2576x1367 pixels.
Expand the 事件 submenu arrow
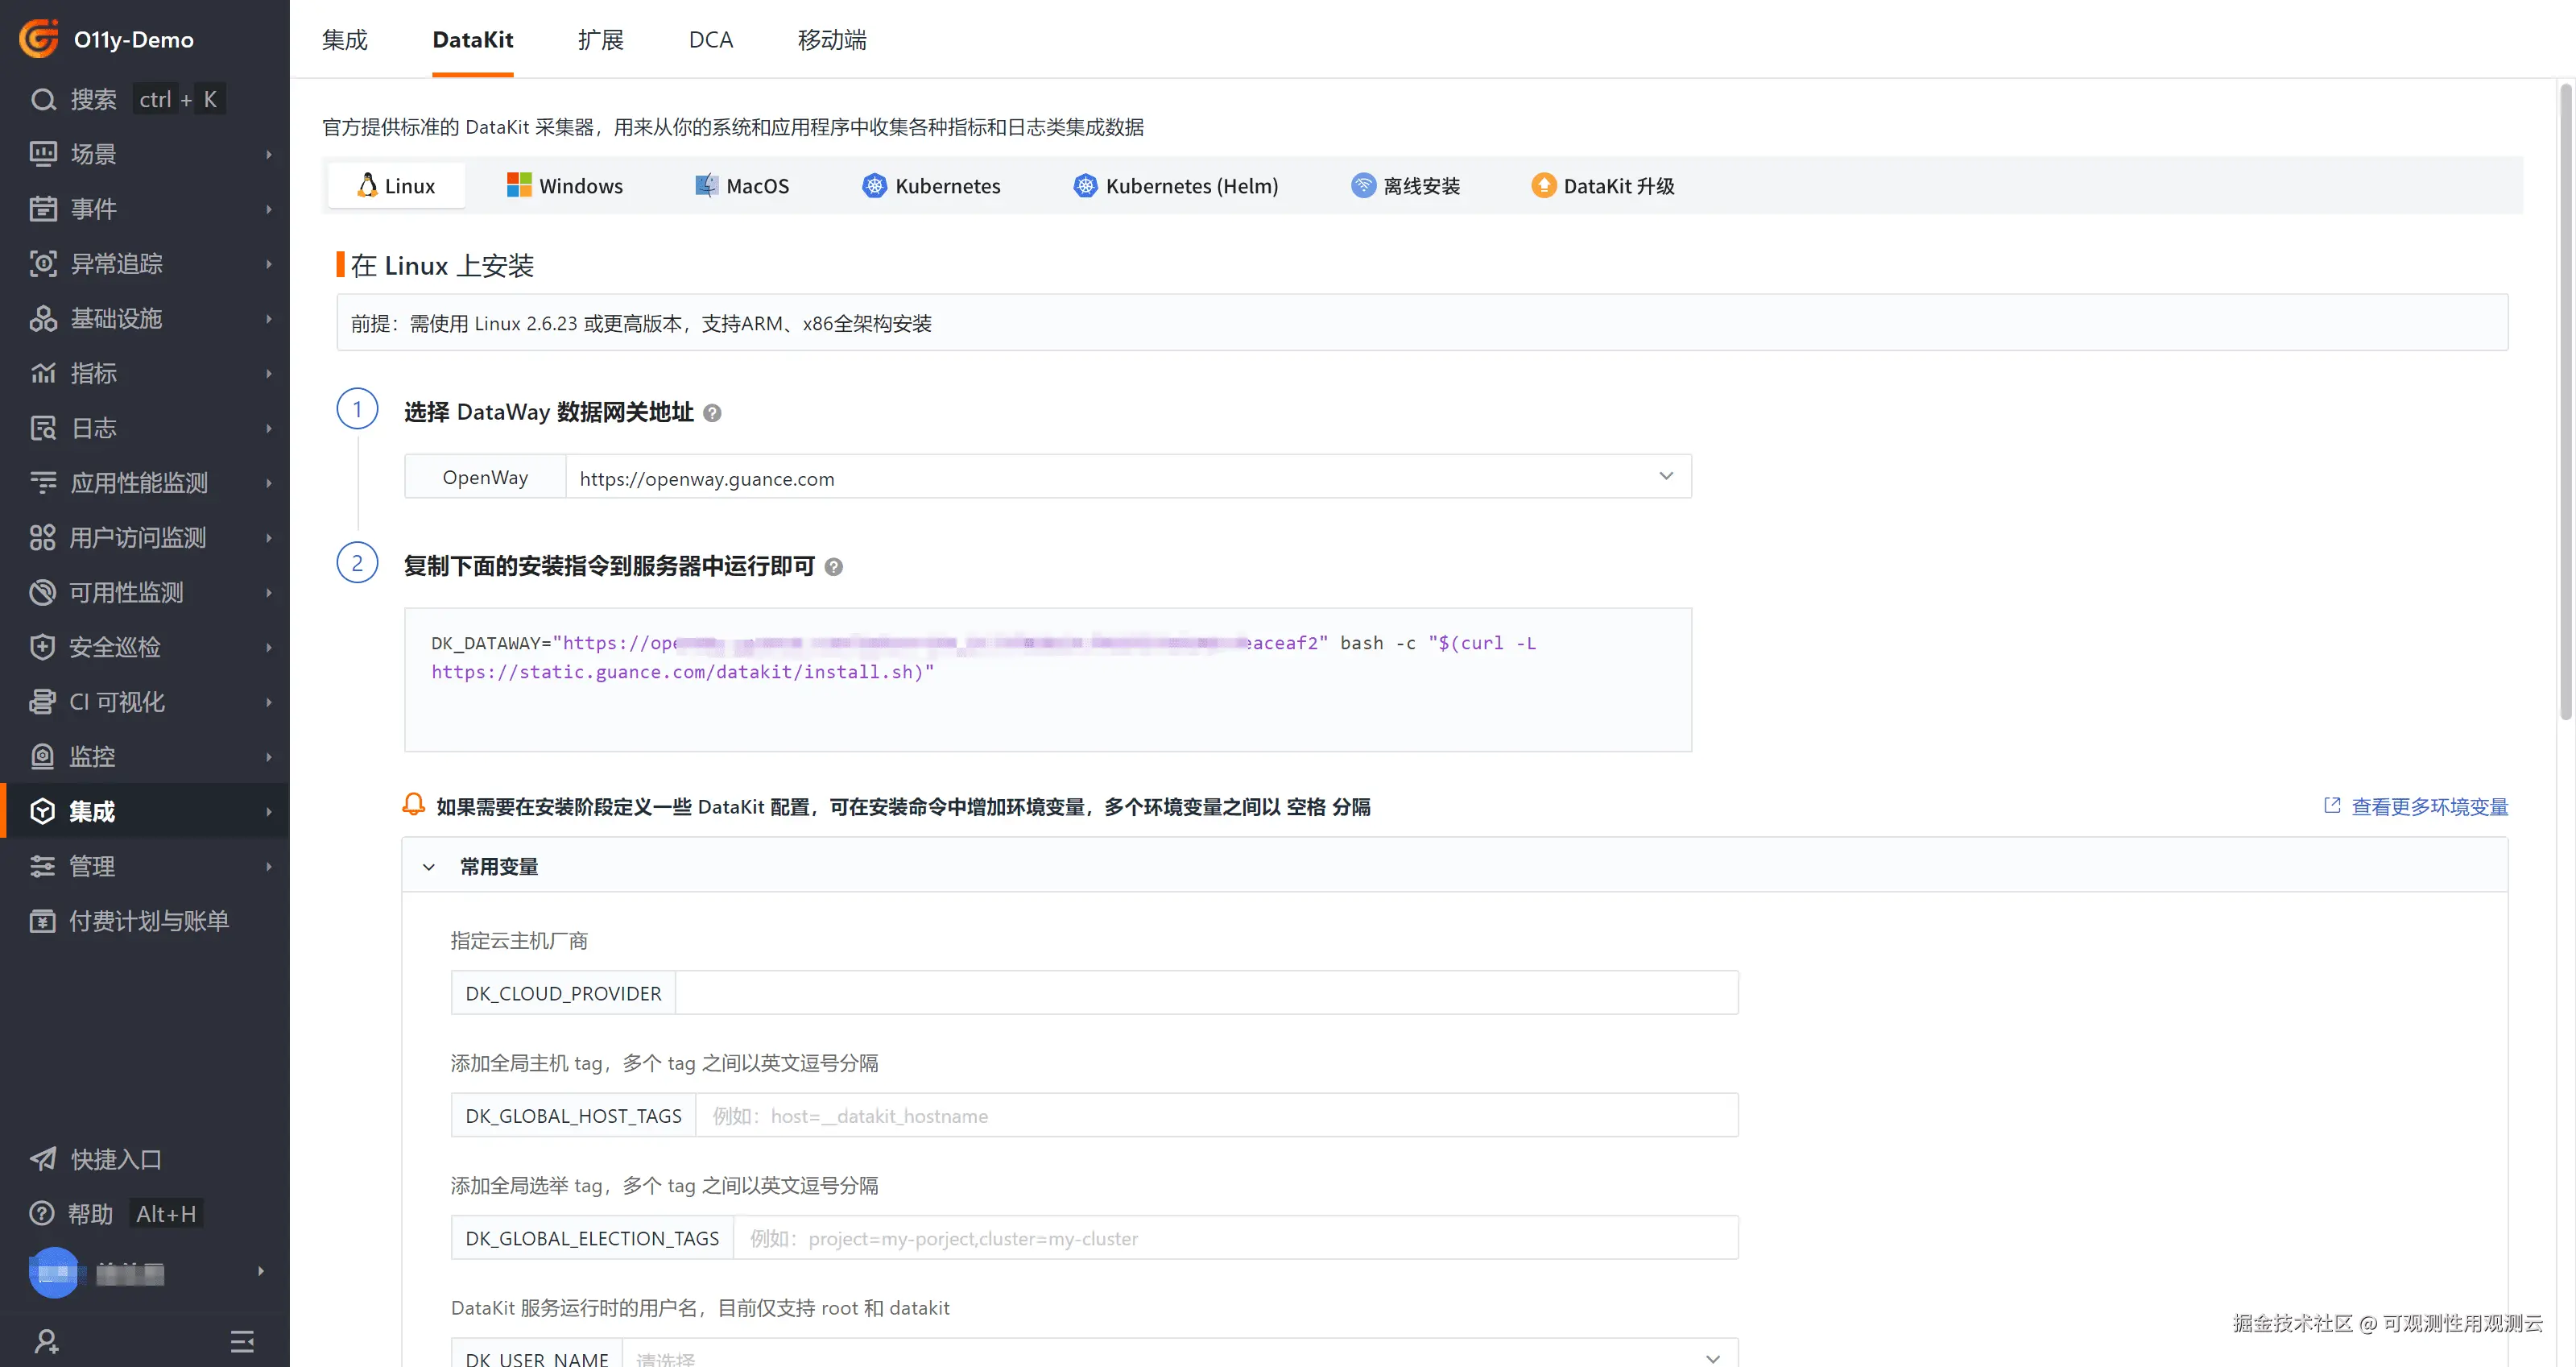click(x=269, y=209)
